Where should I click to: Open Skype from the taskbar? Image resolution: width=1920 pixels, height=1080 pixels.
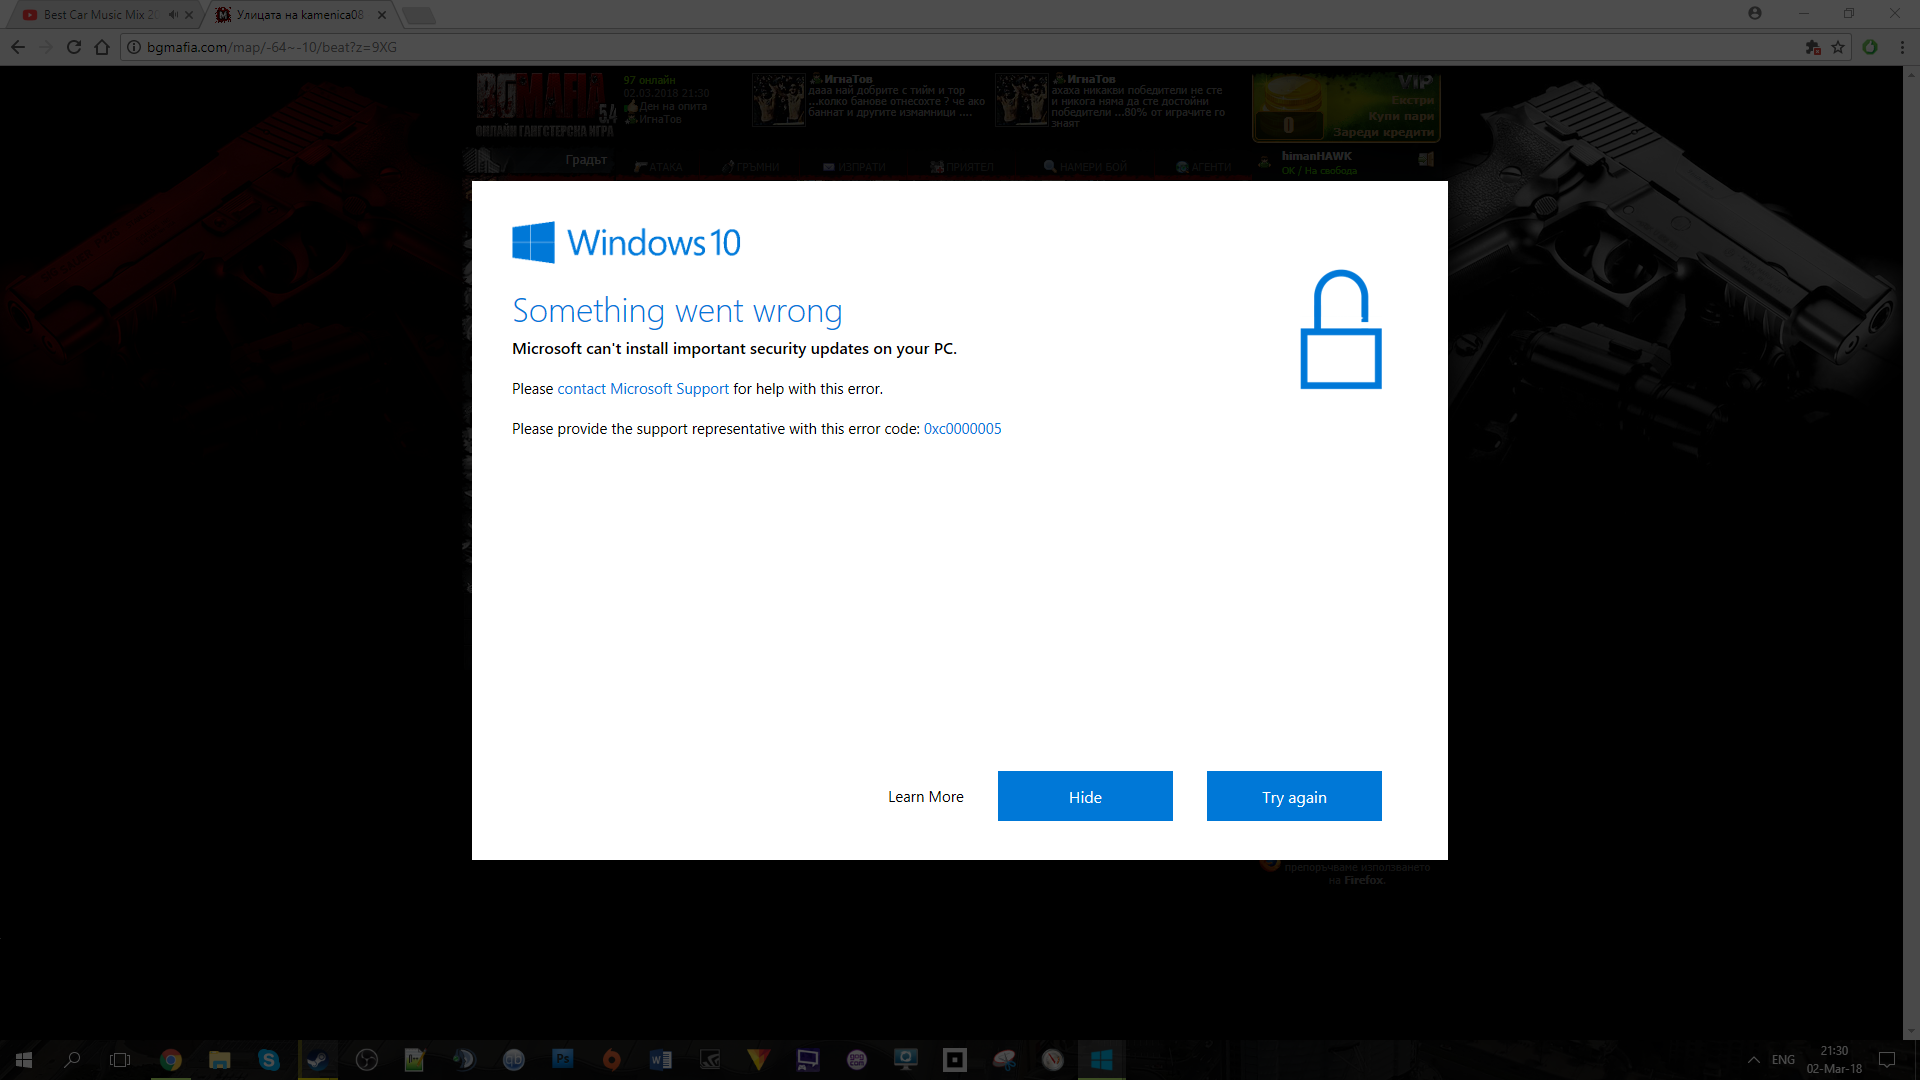[268, 1060]
